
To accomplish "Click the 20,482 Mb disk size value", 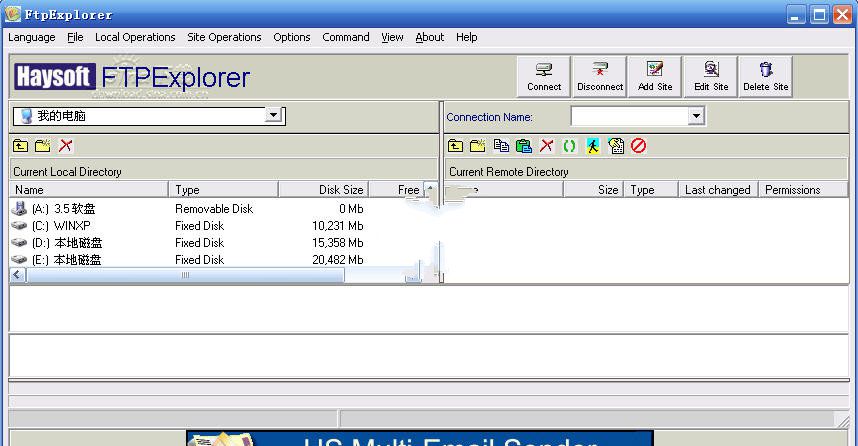I will click(338, 259).
